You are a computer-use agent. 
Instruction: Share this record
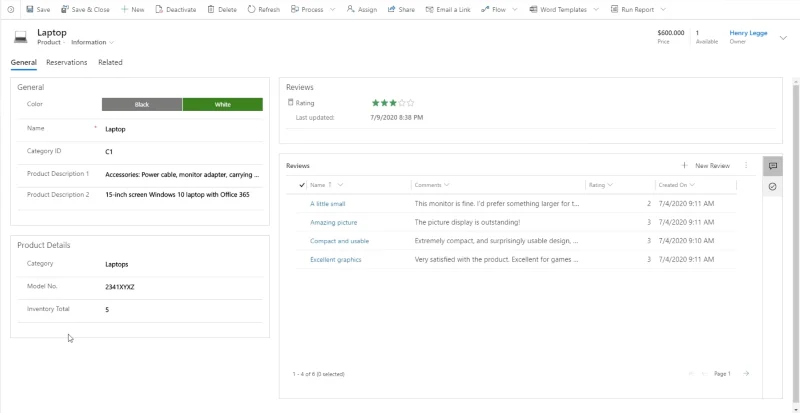click(x=401, y=9)
